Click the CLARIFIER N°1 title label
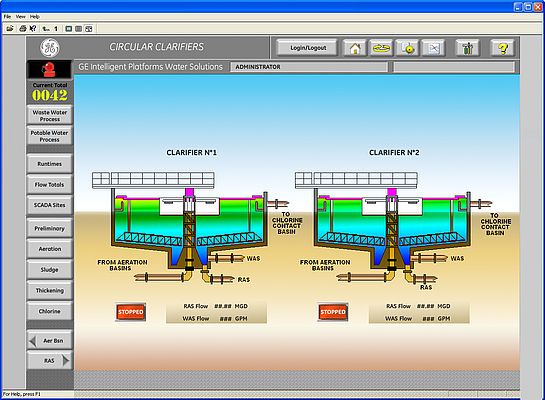 click(192, 153)
